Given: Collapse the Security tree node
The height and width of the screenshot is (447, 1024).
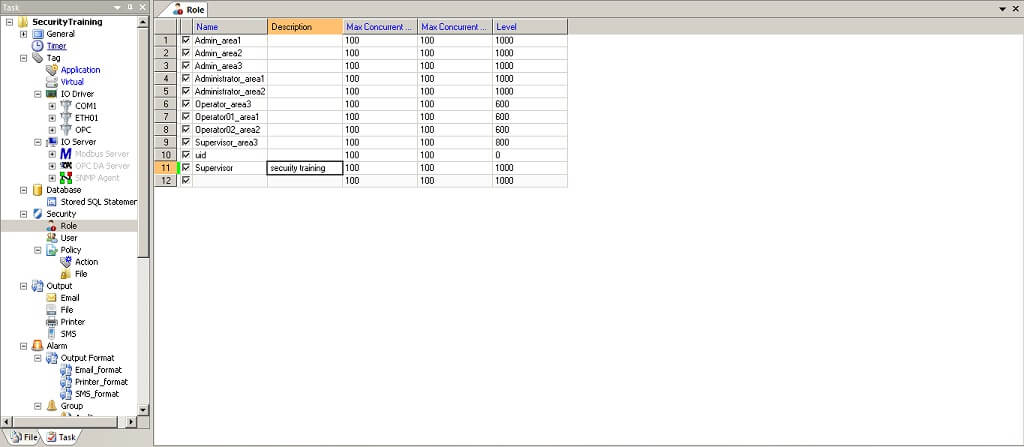Looking at the screenshot, I should pyautogui.click(x=24, y=214).
